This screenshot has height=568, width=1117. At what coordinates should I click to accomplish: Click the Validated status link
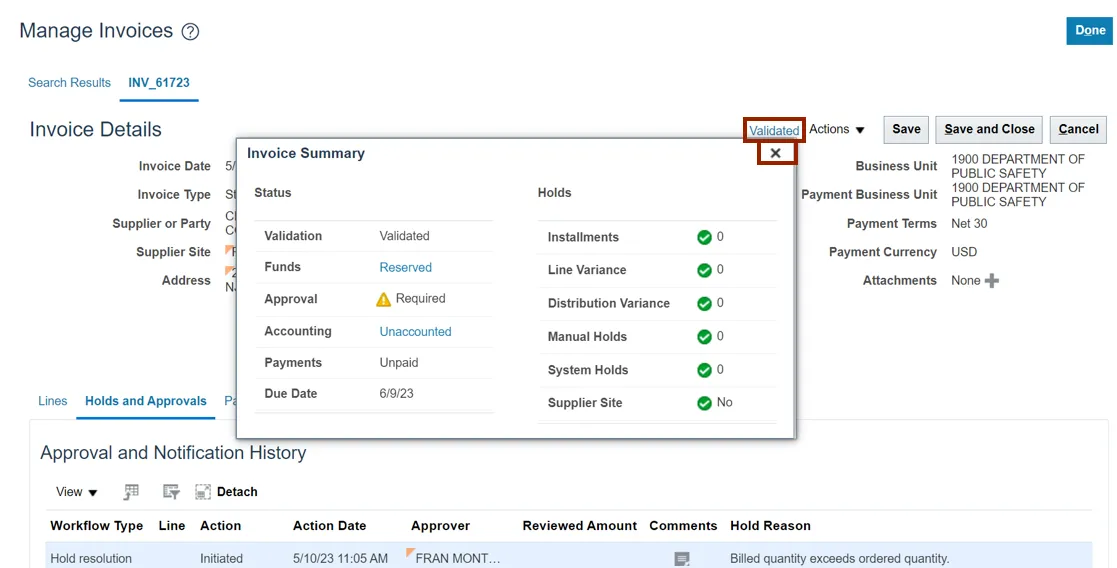pos(774,130)
